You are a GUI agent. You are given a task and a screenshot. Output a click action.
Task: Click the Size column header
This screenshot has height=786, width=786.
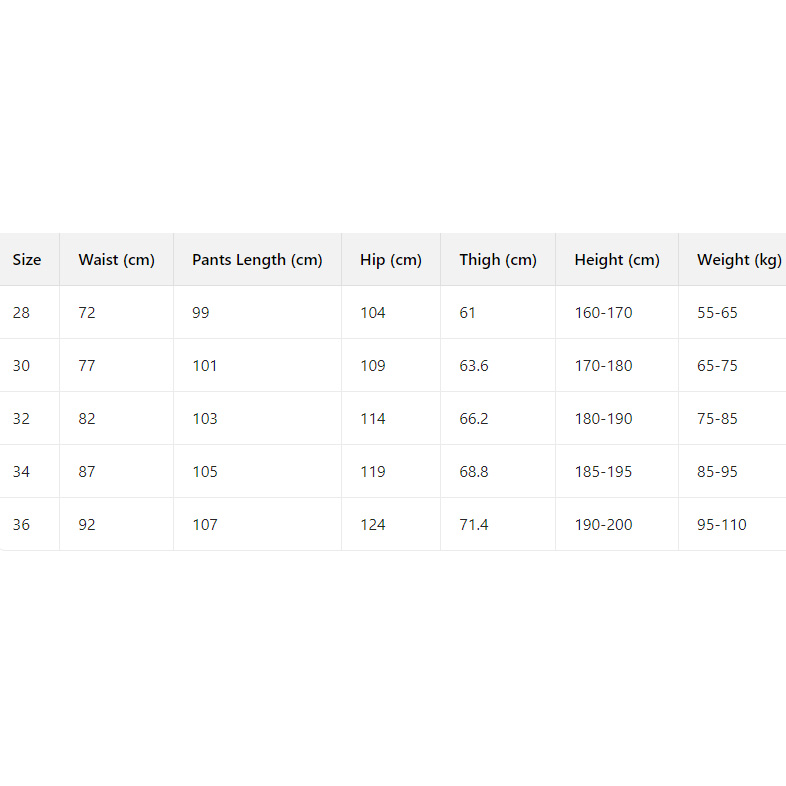27,260
